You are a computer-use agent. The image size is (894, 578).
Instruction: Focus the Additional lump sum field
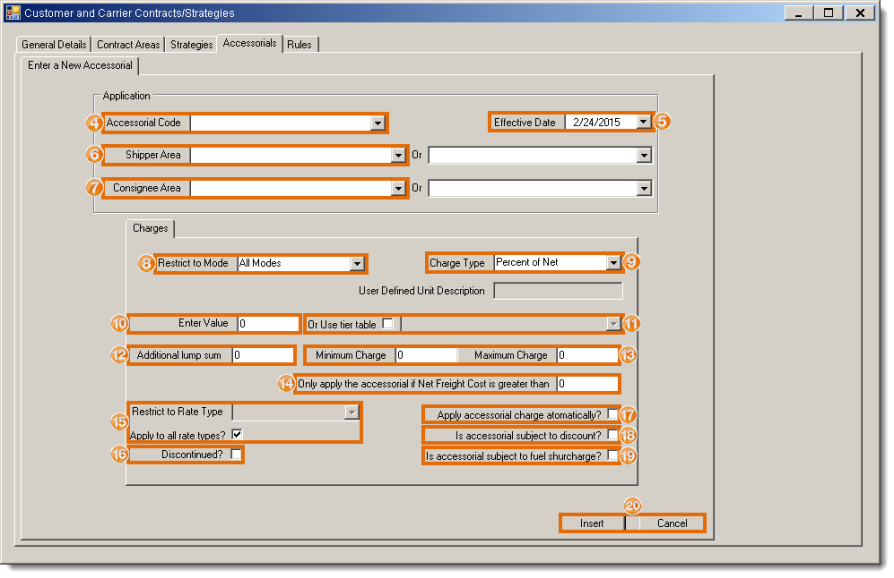263,355
